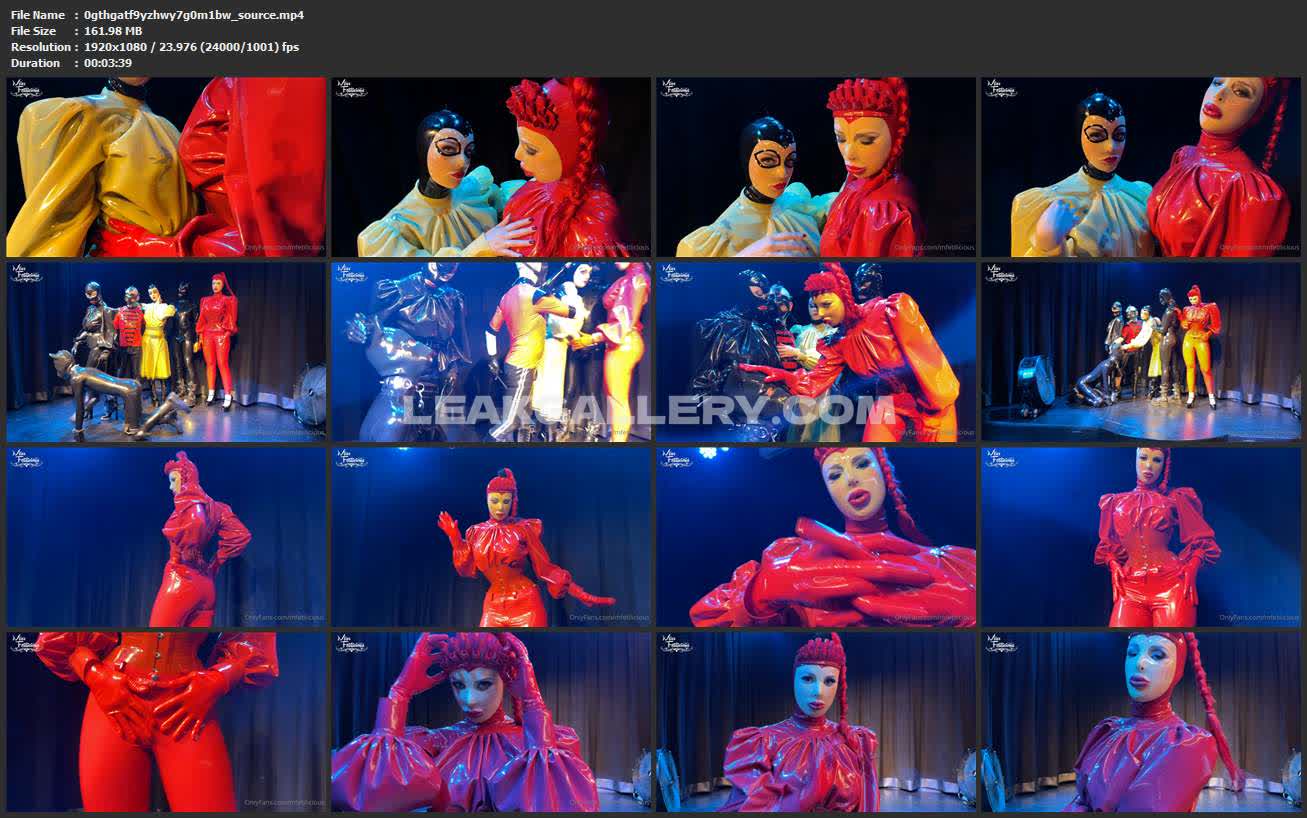Open thumbnail with figure kneeling on stage floor
The width and height of the screenshot is (1307, 818).
click(x=166, y=352)
